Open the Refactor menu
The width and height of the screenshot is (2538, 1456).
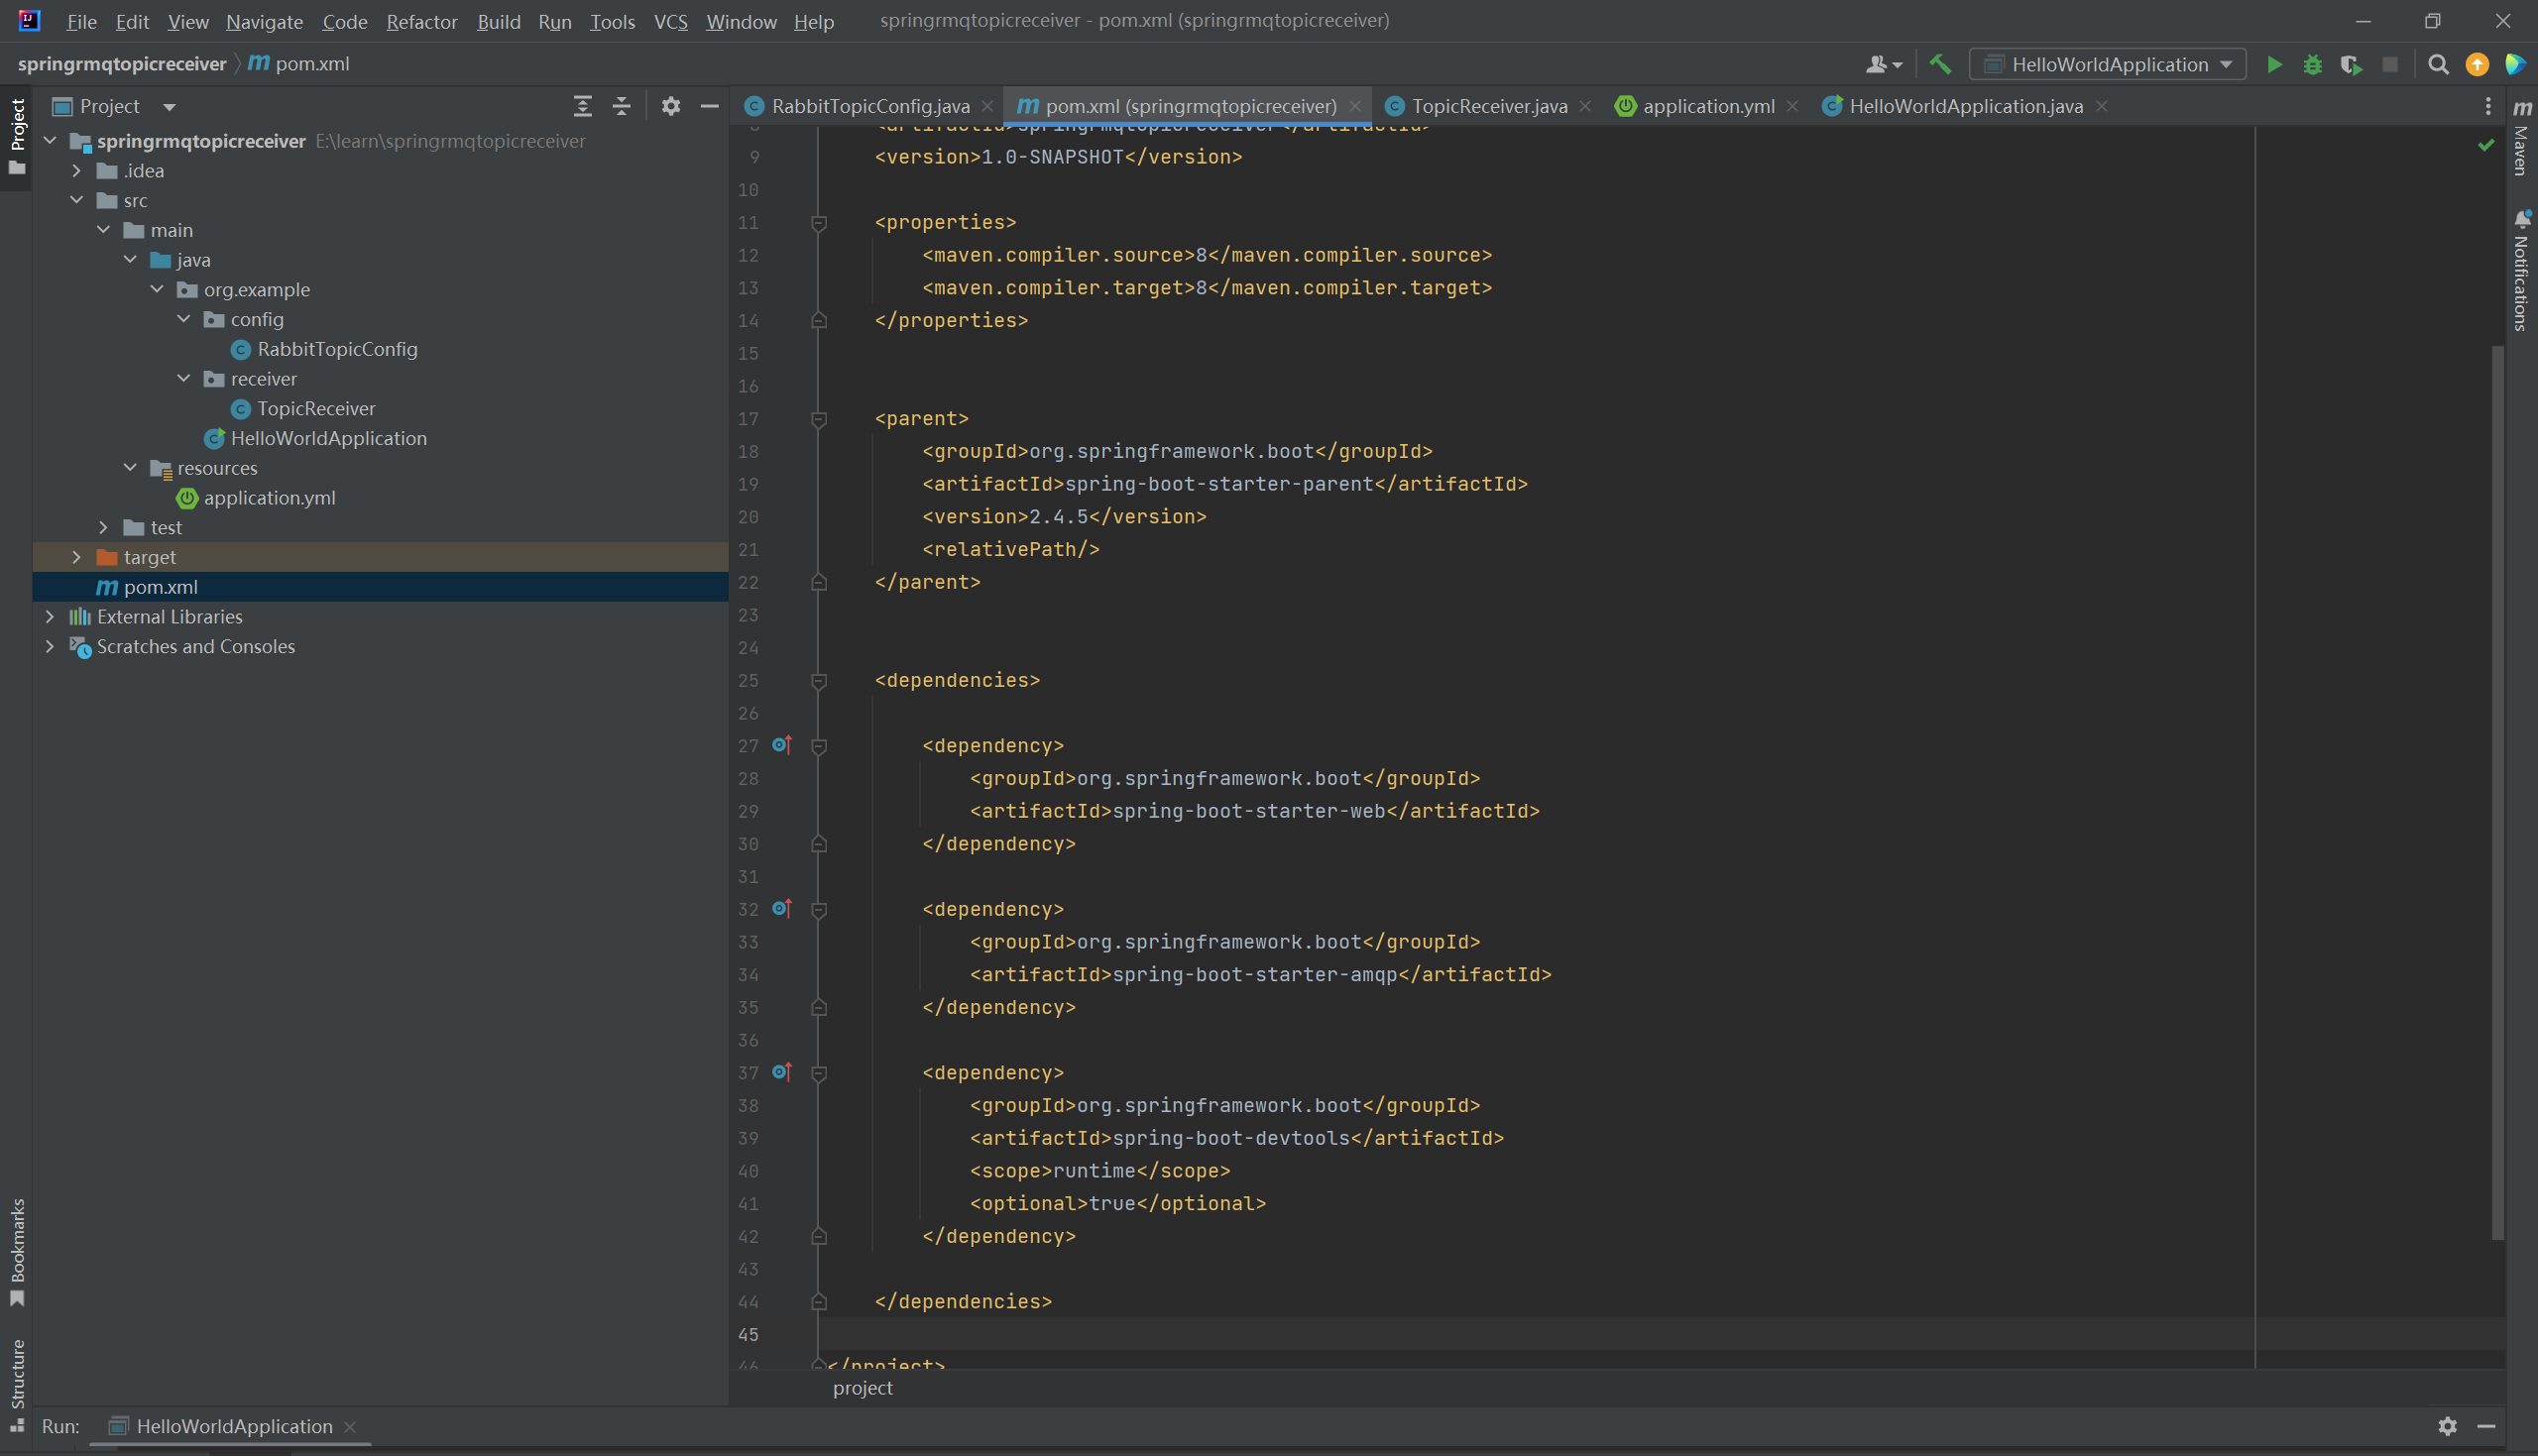point(421,21)
